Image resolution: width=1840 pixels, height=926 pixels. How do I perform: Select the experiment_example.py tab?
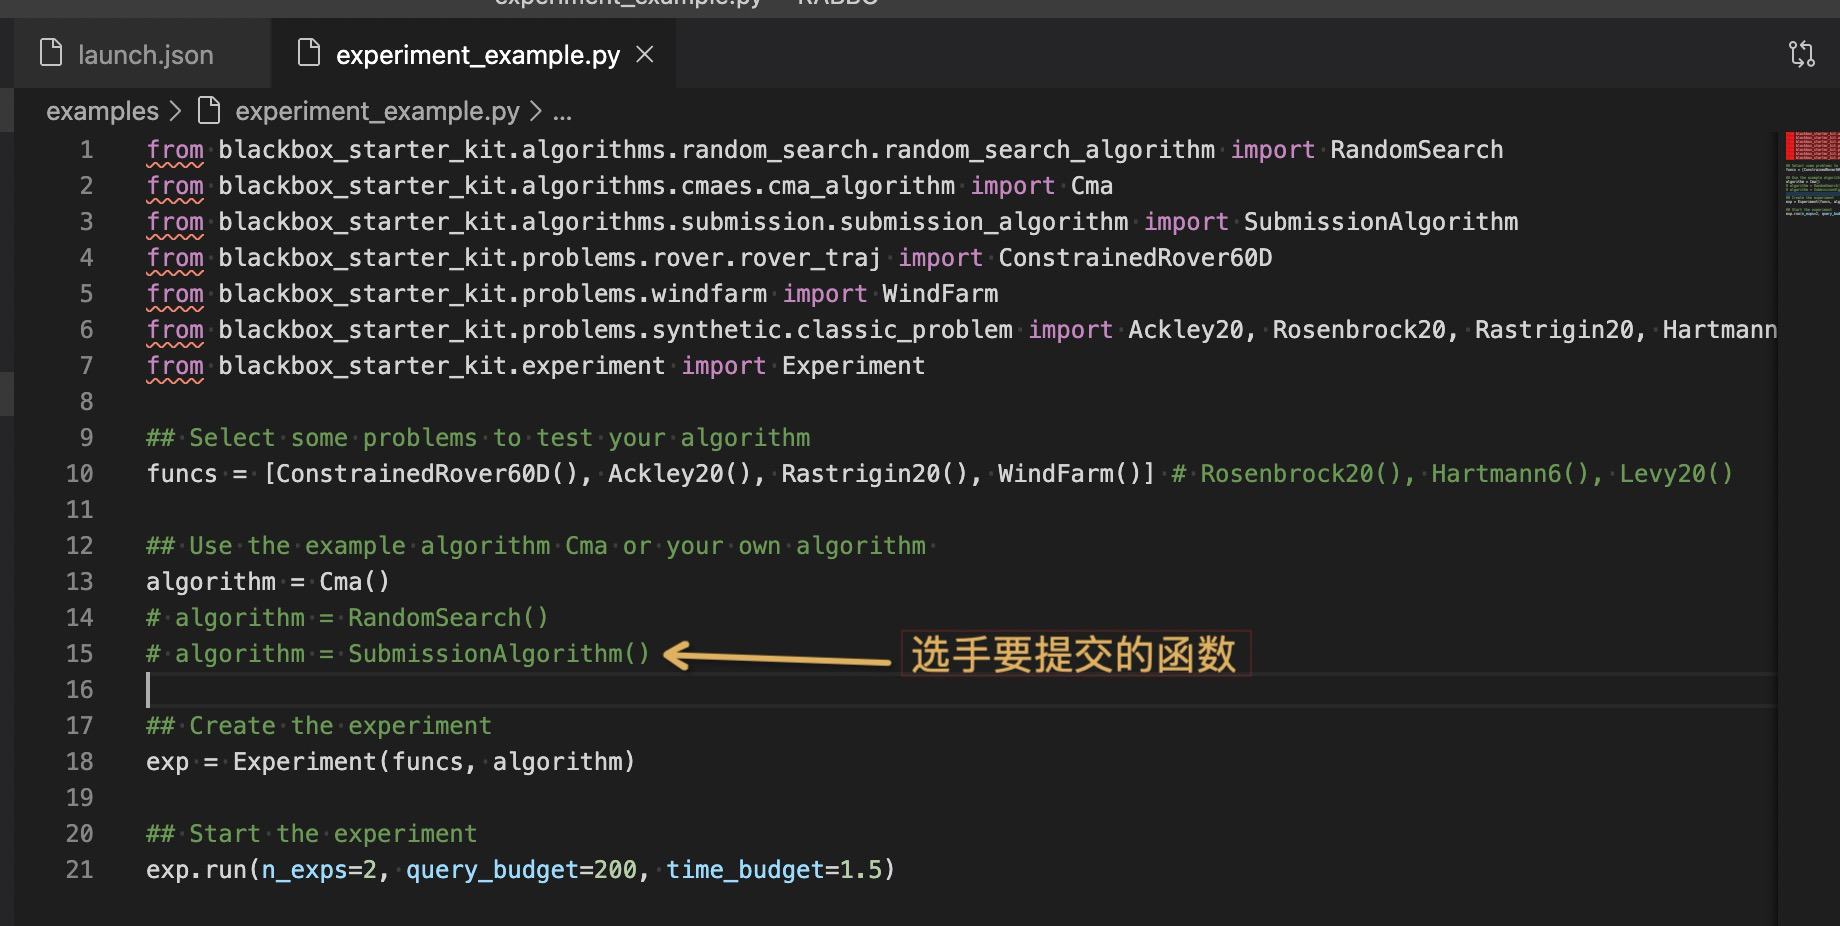(x=477, y=55)
